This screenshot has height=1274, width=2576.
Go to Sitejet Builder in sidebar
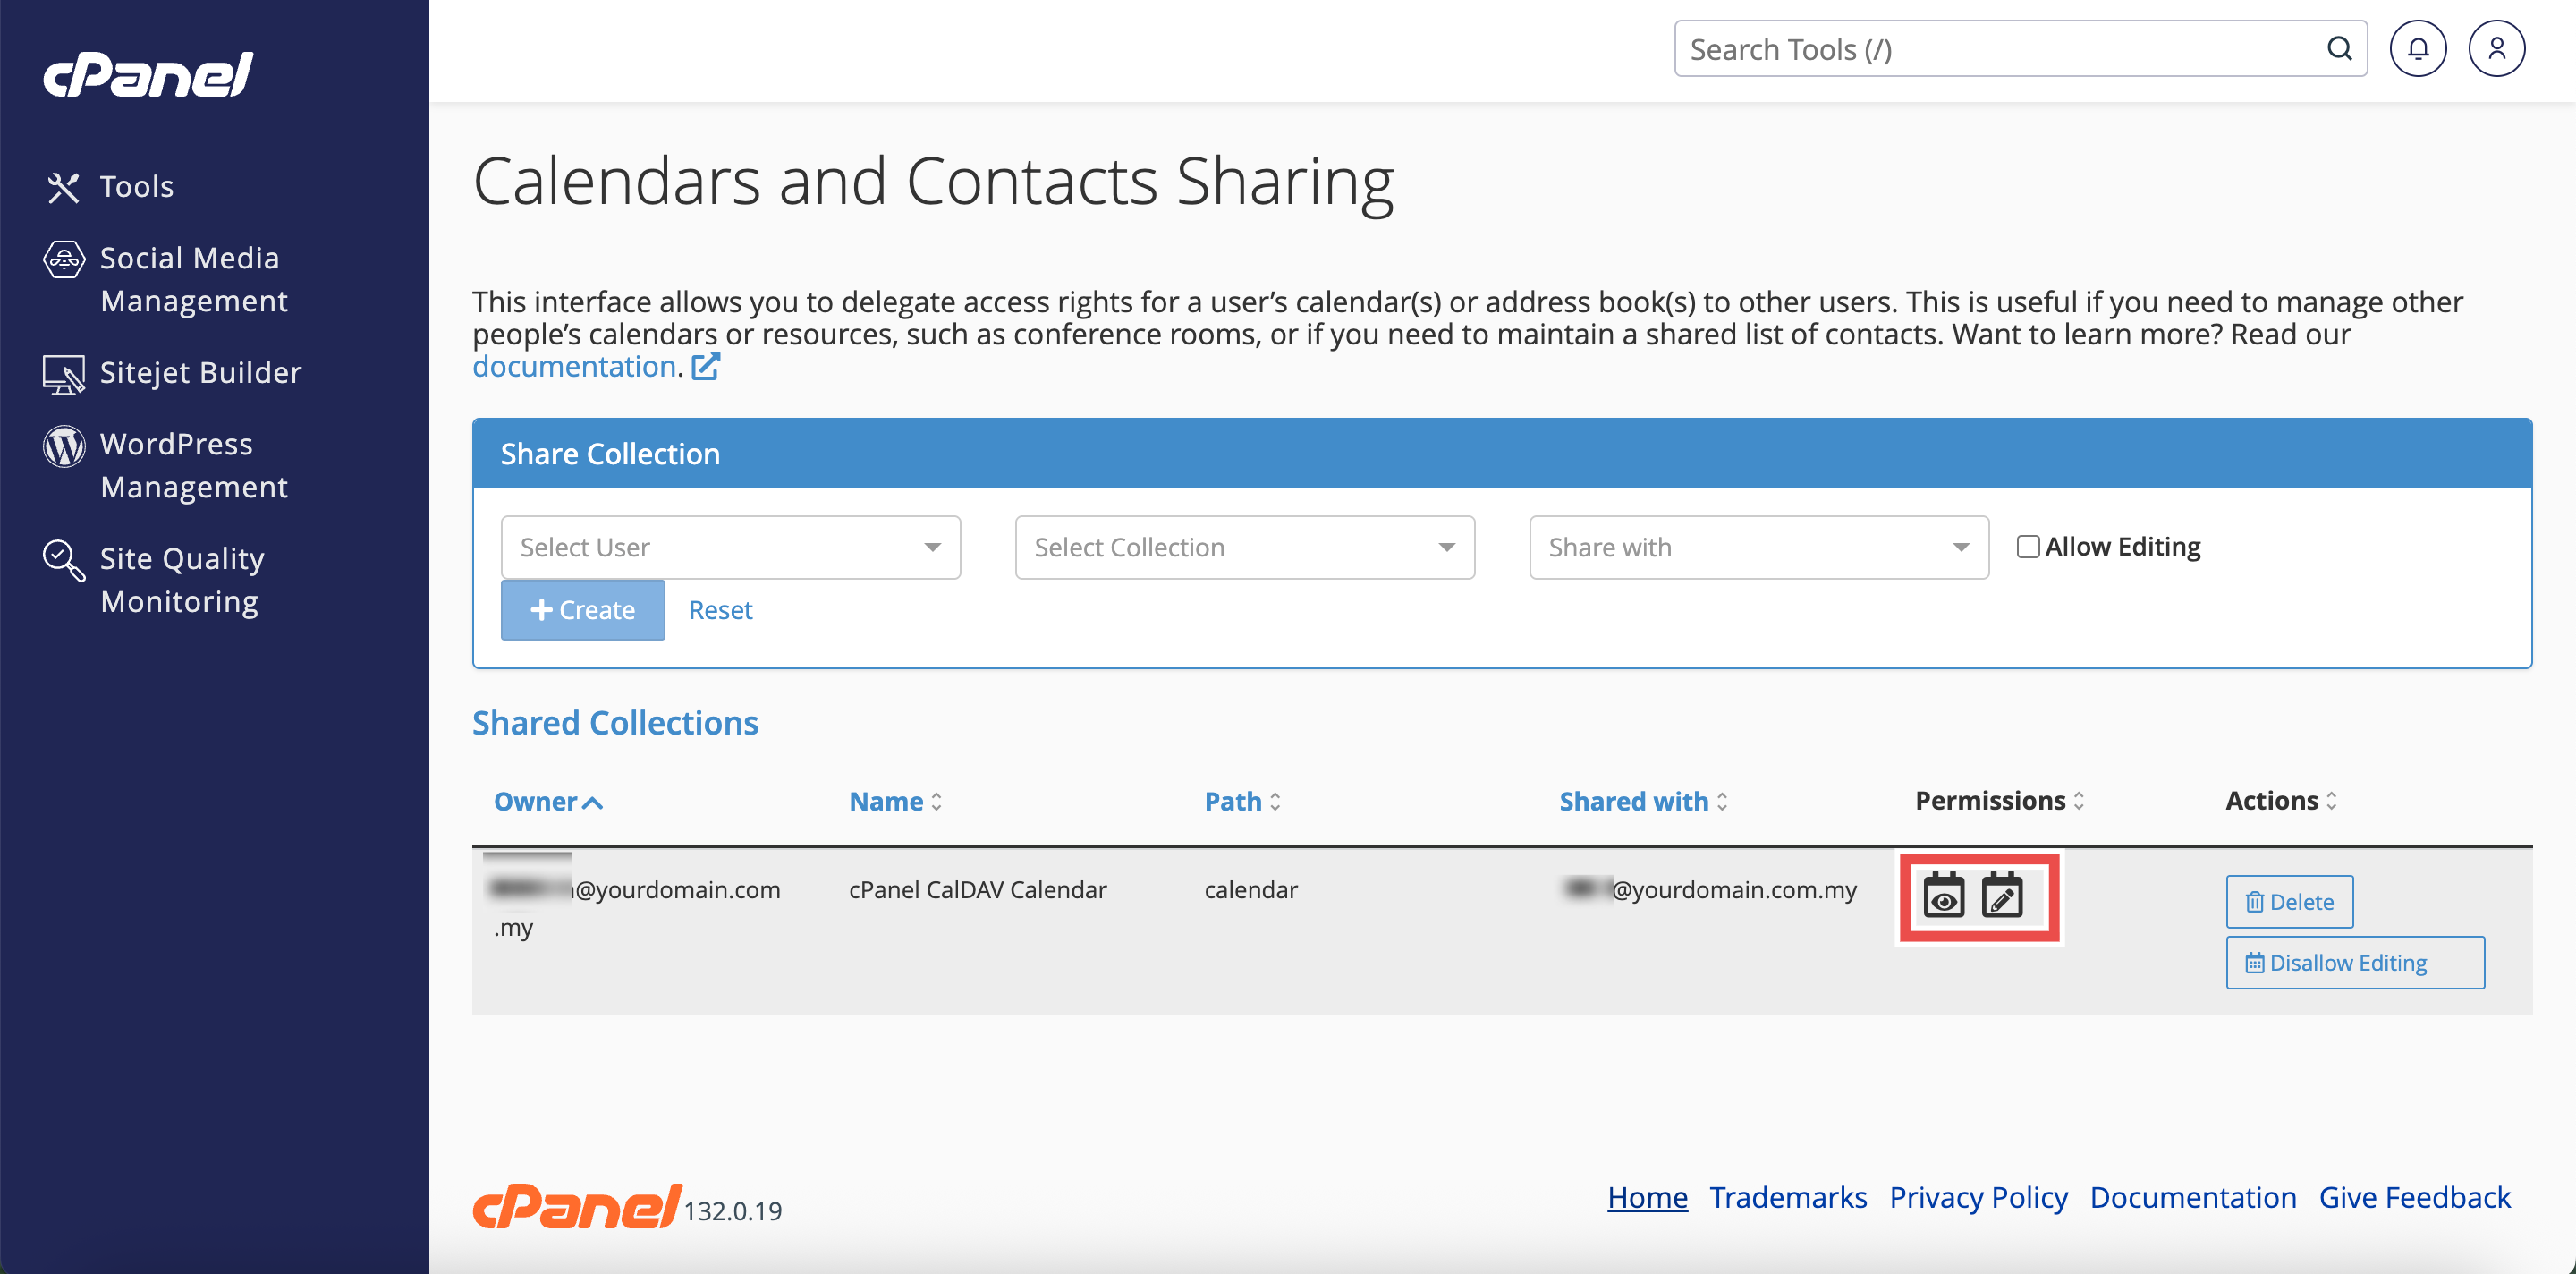click(200, 373)
